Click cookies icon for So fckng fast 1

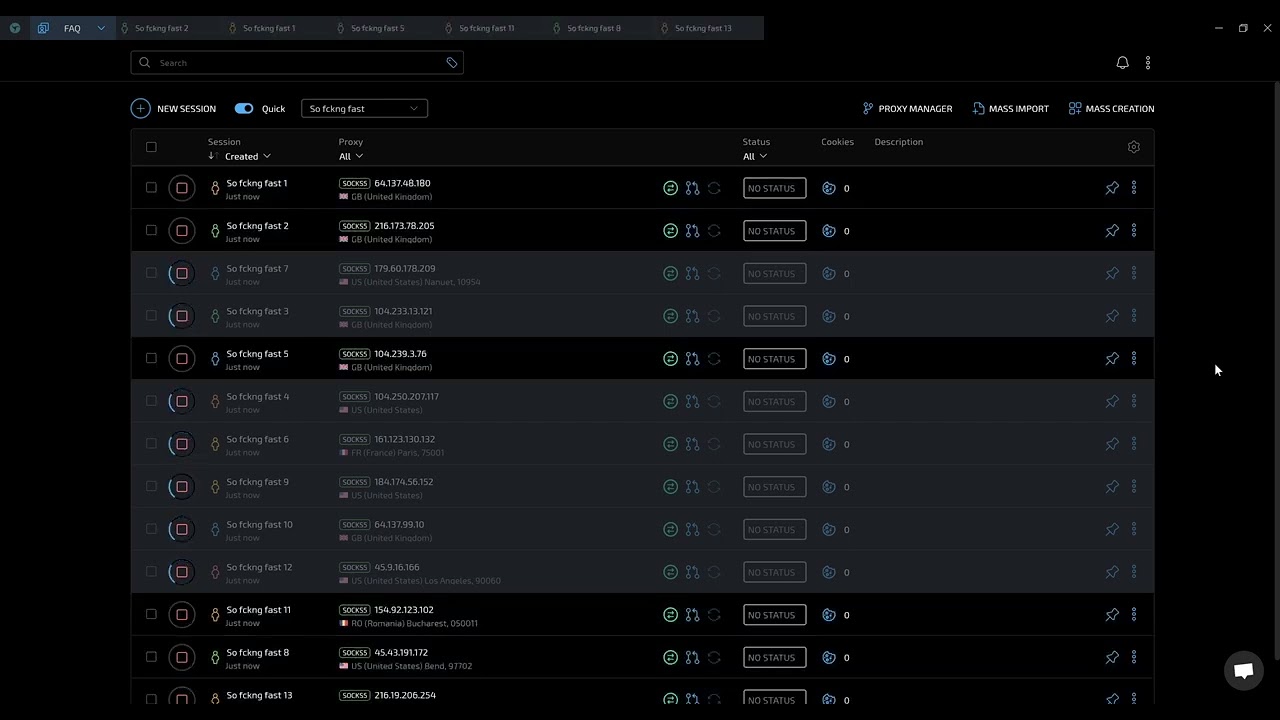828,188
